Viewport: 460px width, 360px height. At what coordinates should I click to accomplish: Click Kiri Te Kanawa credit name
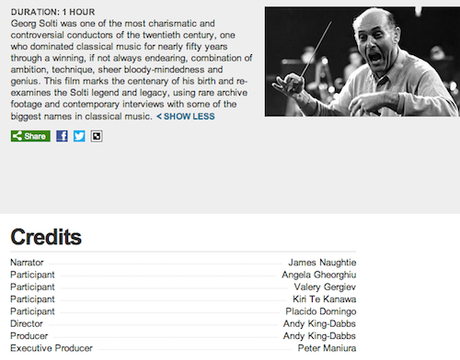click(x=324, y=299)
